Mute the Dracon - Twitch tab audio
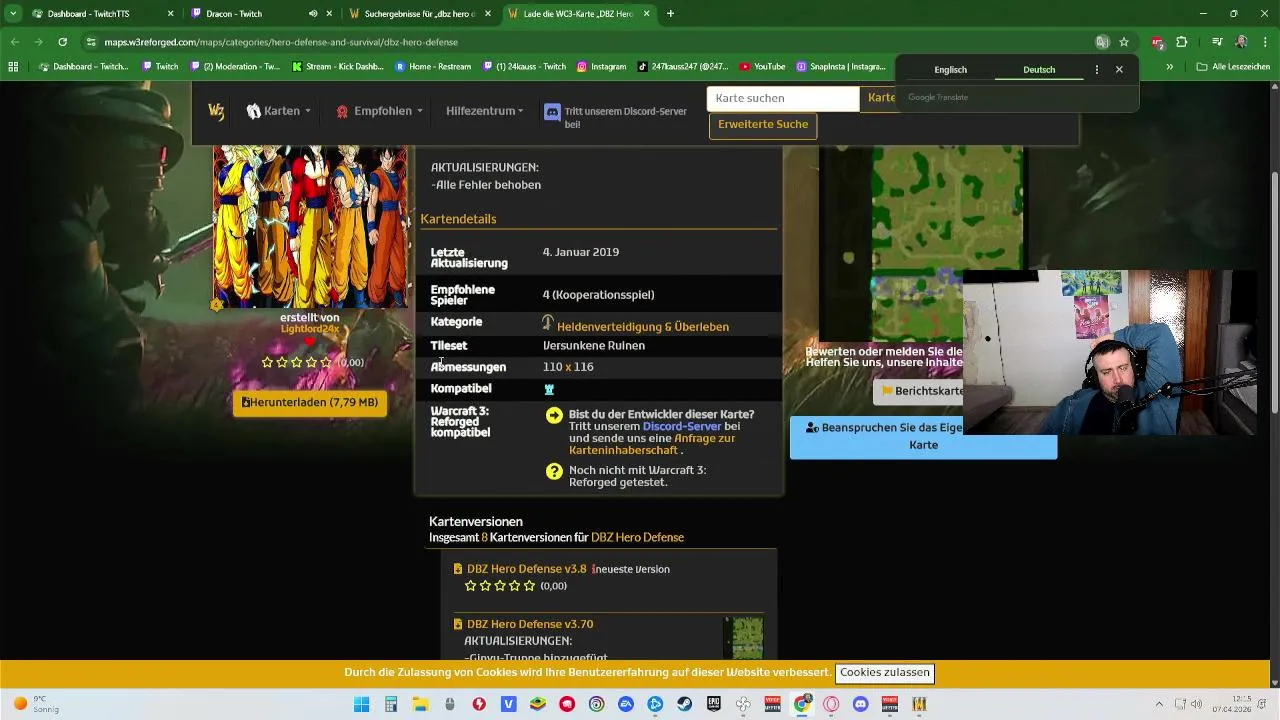Image resolution: width=1280 pixels, height=720 pixels. point(313,14)
